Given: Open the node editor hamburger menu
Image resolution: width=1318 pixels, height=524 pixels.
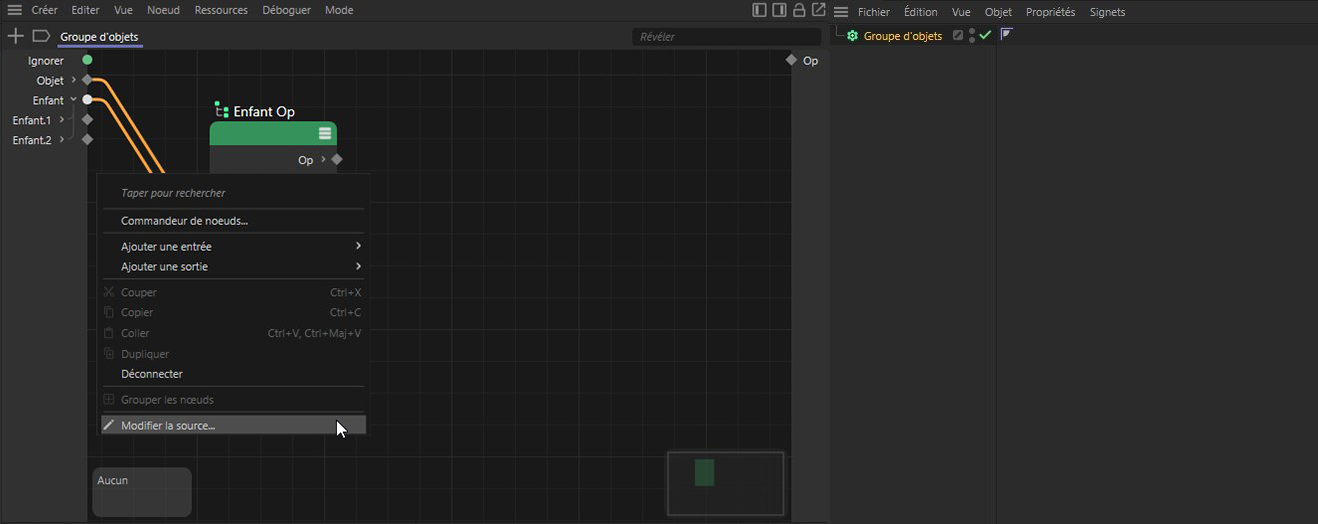Looking at the screenshot, I should coord(14,10).
